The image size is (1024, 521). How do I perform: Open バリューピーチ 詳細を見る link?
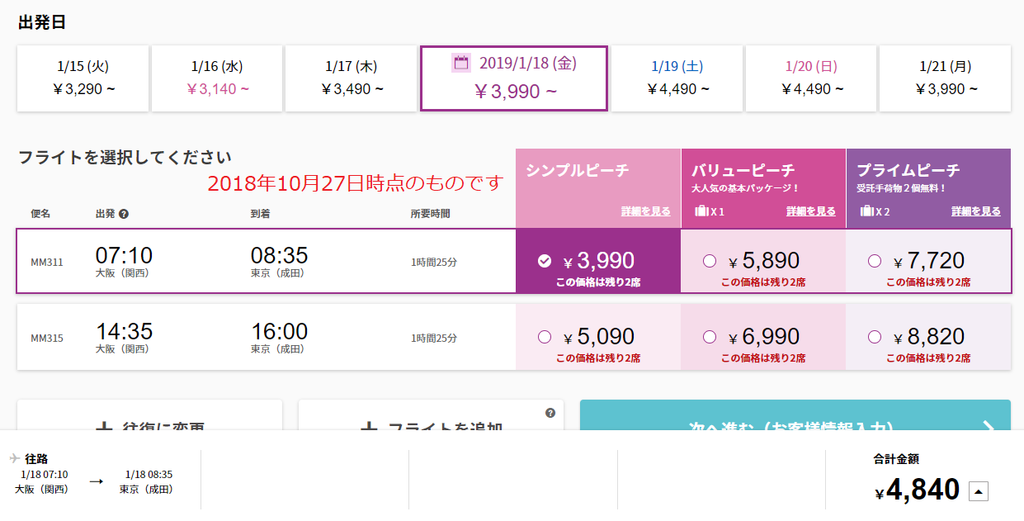pyautogui.click(x=810, y=211)
